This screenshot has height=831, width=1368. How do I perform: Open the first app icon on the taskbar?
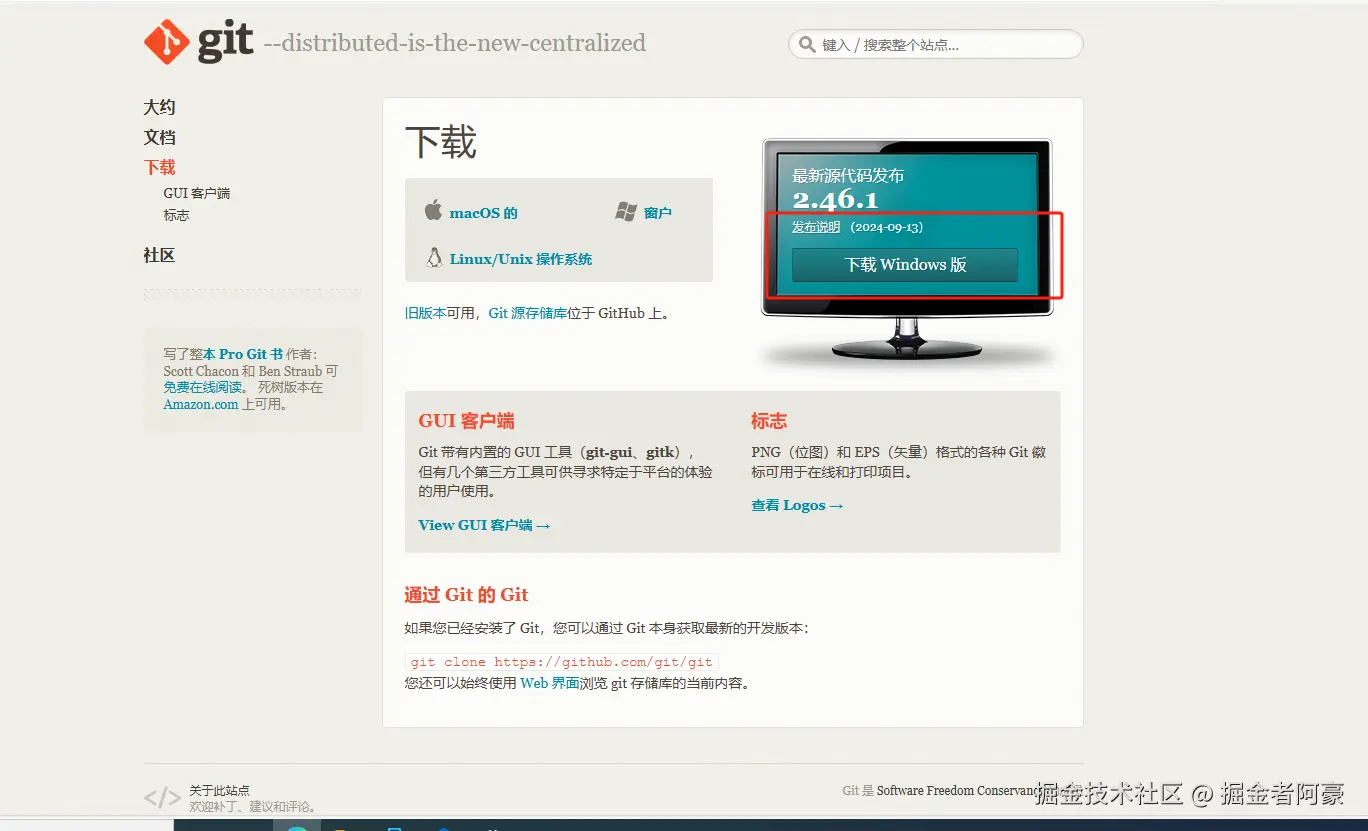(296, 828)
